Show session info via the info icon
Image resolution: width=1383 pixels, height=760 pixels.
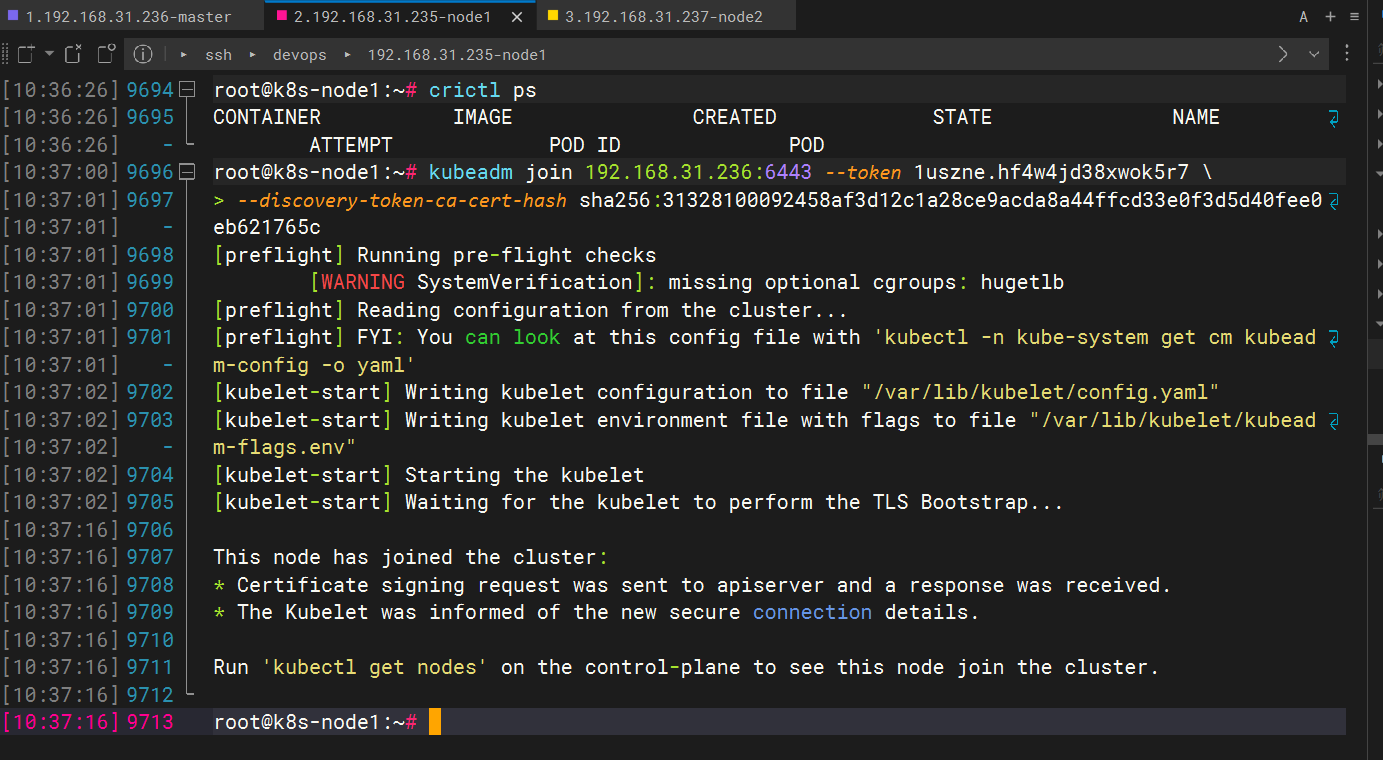tap(143, 54)
